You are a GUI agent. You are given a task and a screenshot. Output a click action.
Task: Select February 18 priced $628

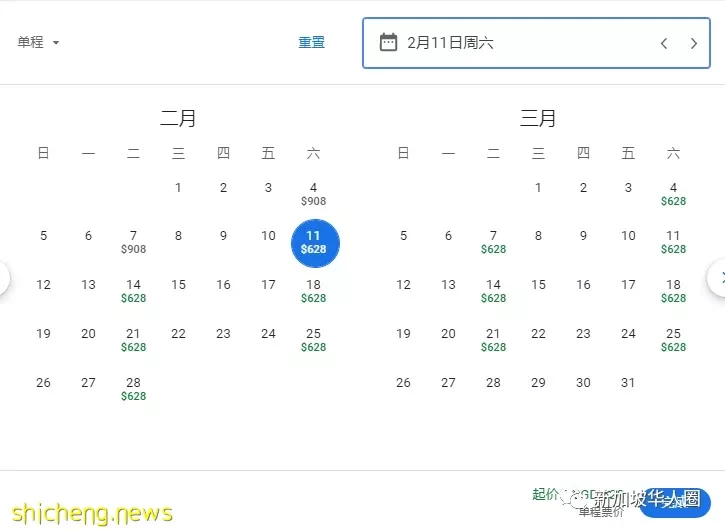[x=313, y=291]
